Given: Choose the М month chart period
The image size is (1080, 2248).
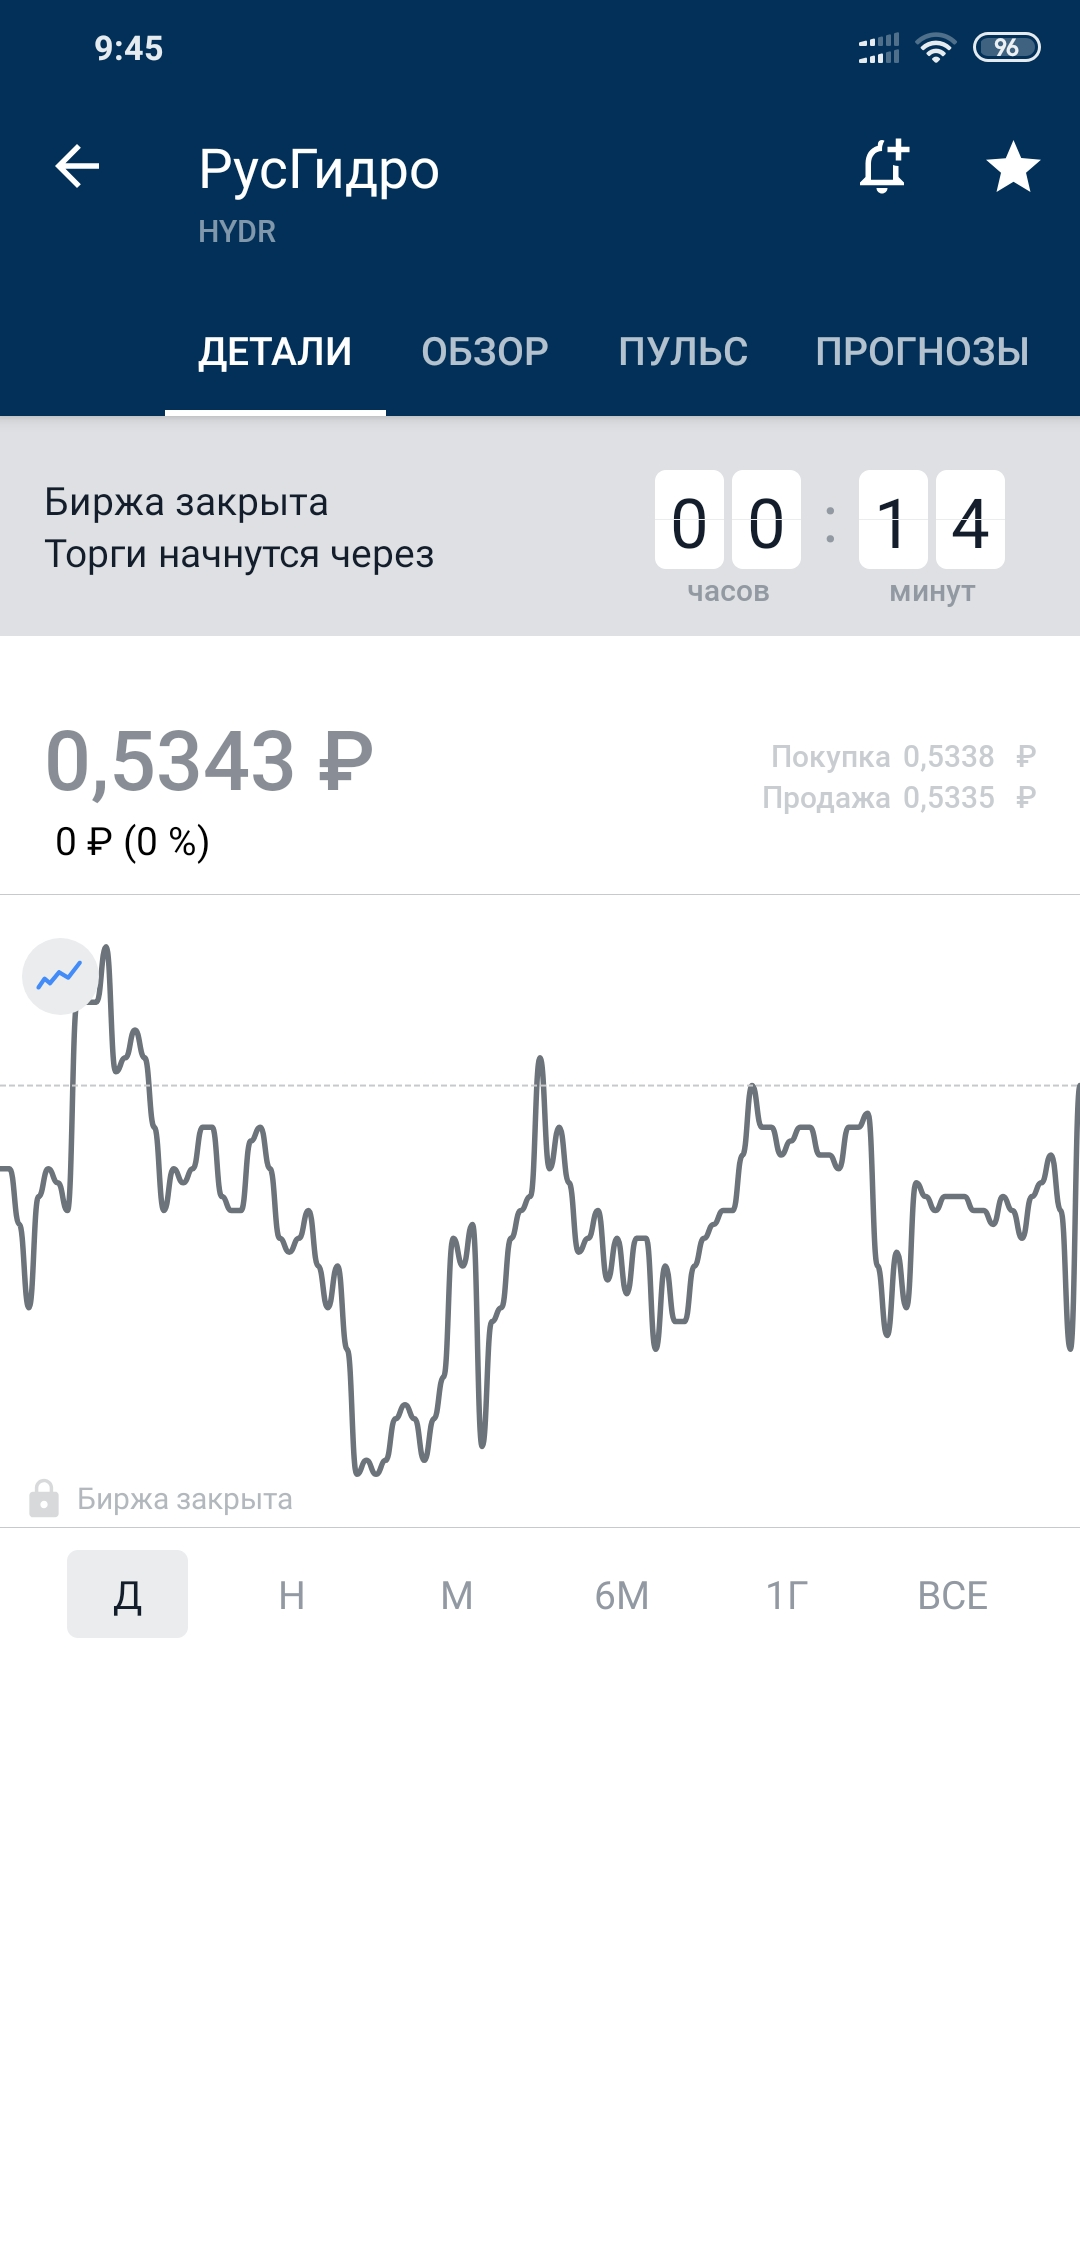Looking at the screenshot, I should (457, 1595).
